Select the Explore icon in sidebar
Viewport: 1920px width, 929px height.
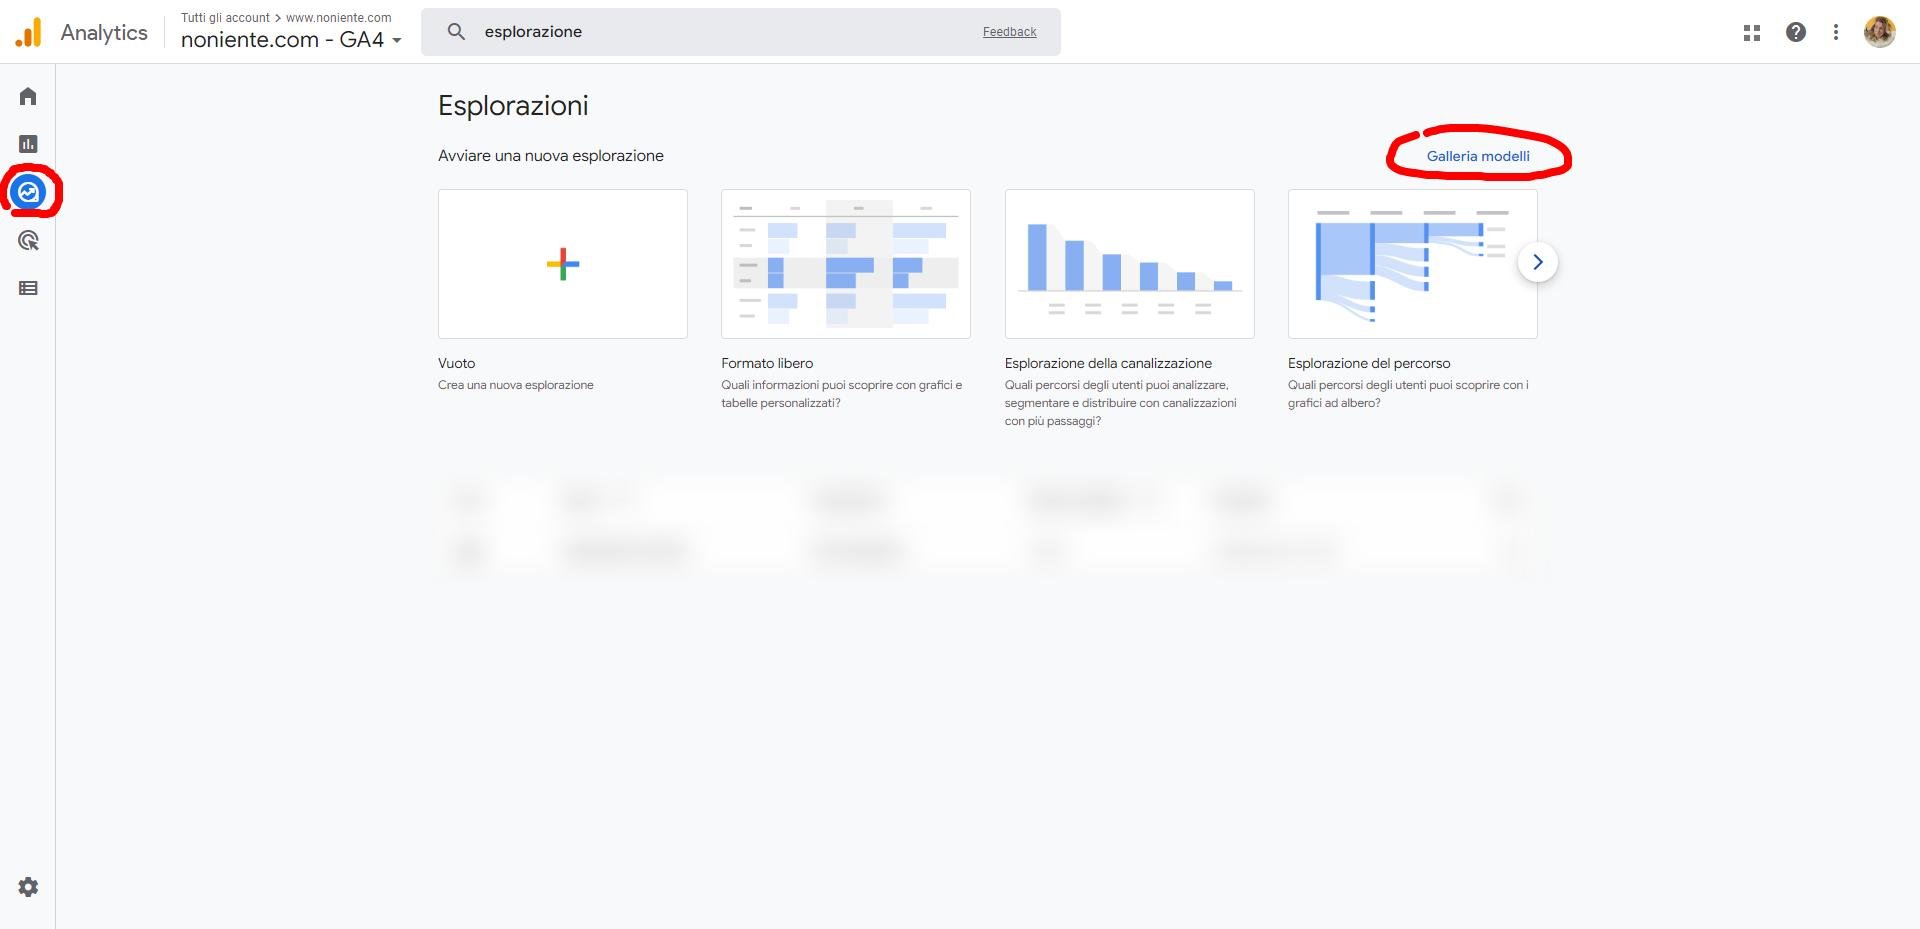[x=29, y=192]
